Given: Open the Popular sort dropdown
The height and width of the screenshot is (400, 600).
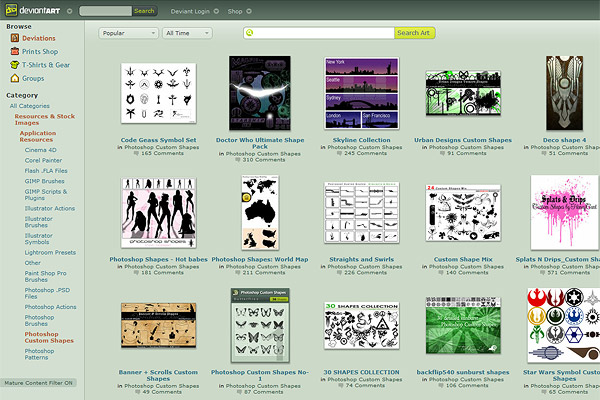Looking at the screenshot, I should click(x=129, y=33).
